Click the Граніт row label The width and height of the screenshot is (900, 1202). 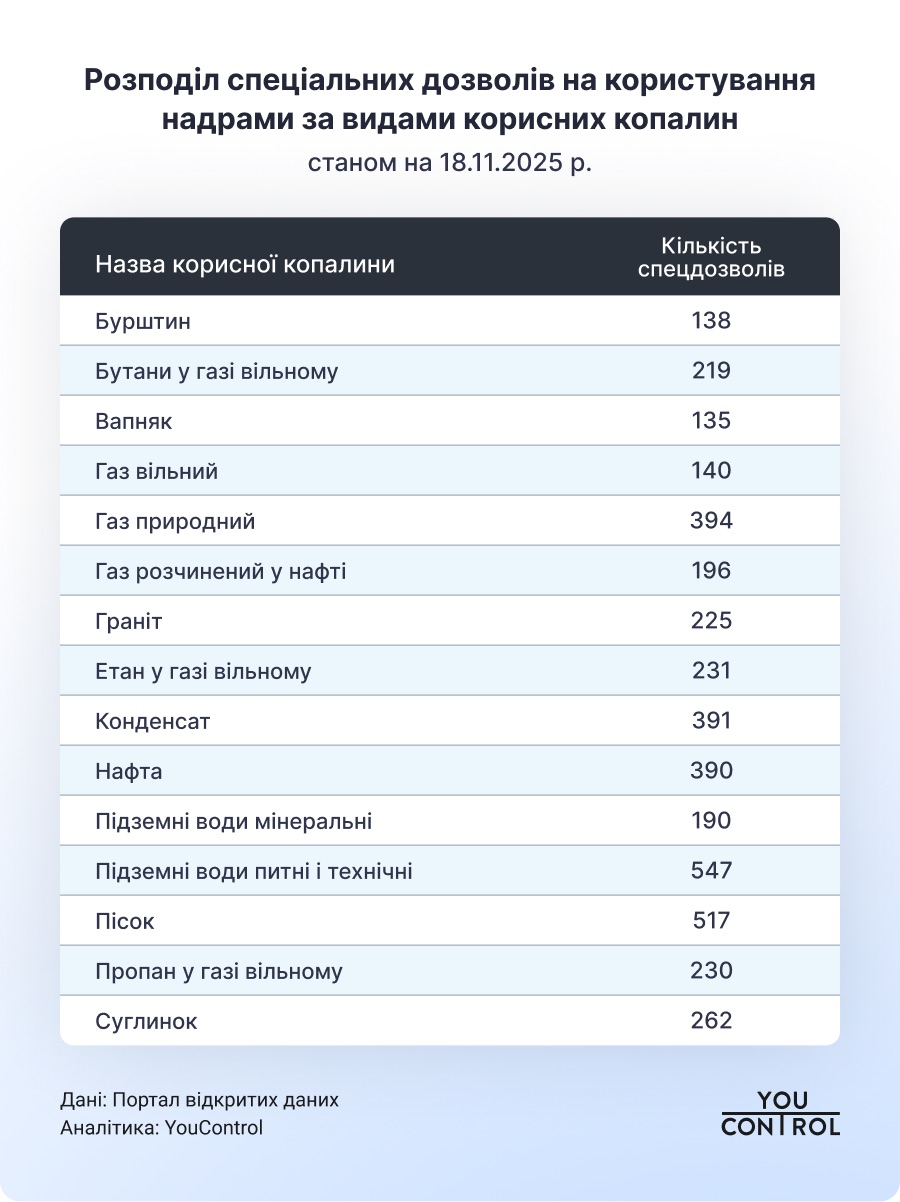point(129,621)
